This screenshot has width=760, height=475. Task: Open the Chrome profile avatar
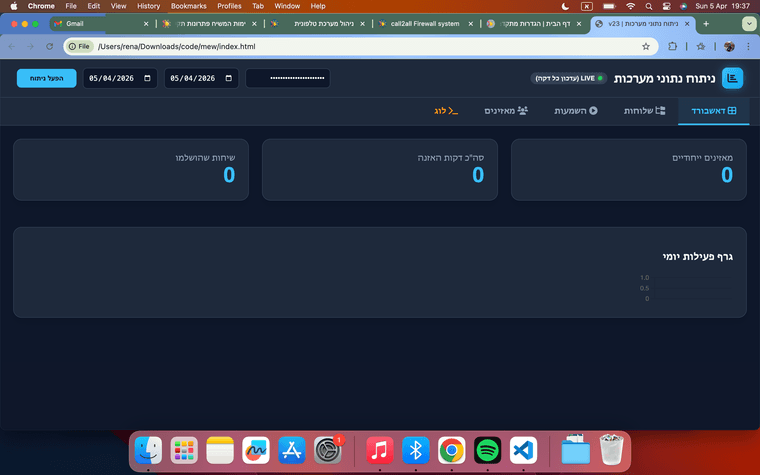729,47
